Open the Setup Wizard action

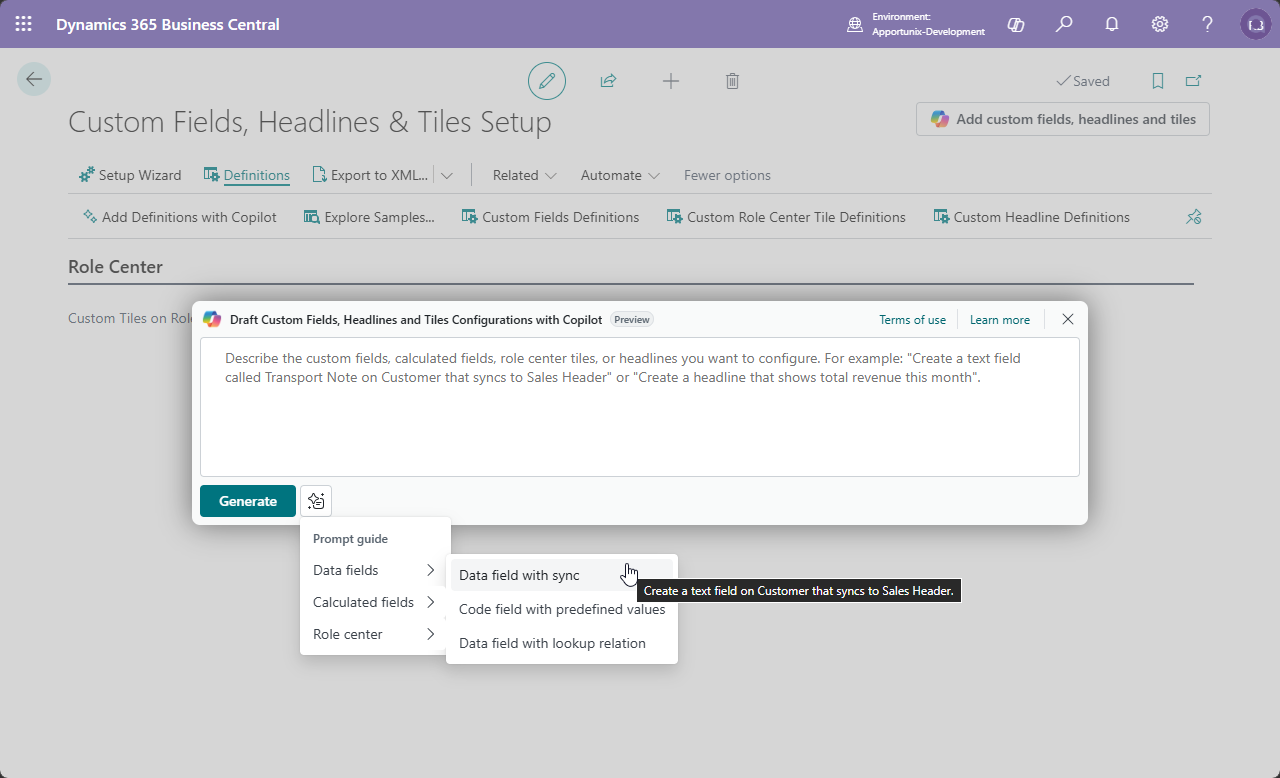(130, 175)
